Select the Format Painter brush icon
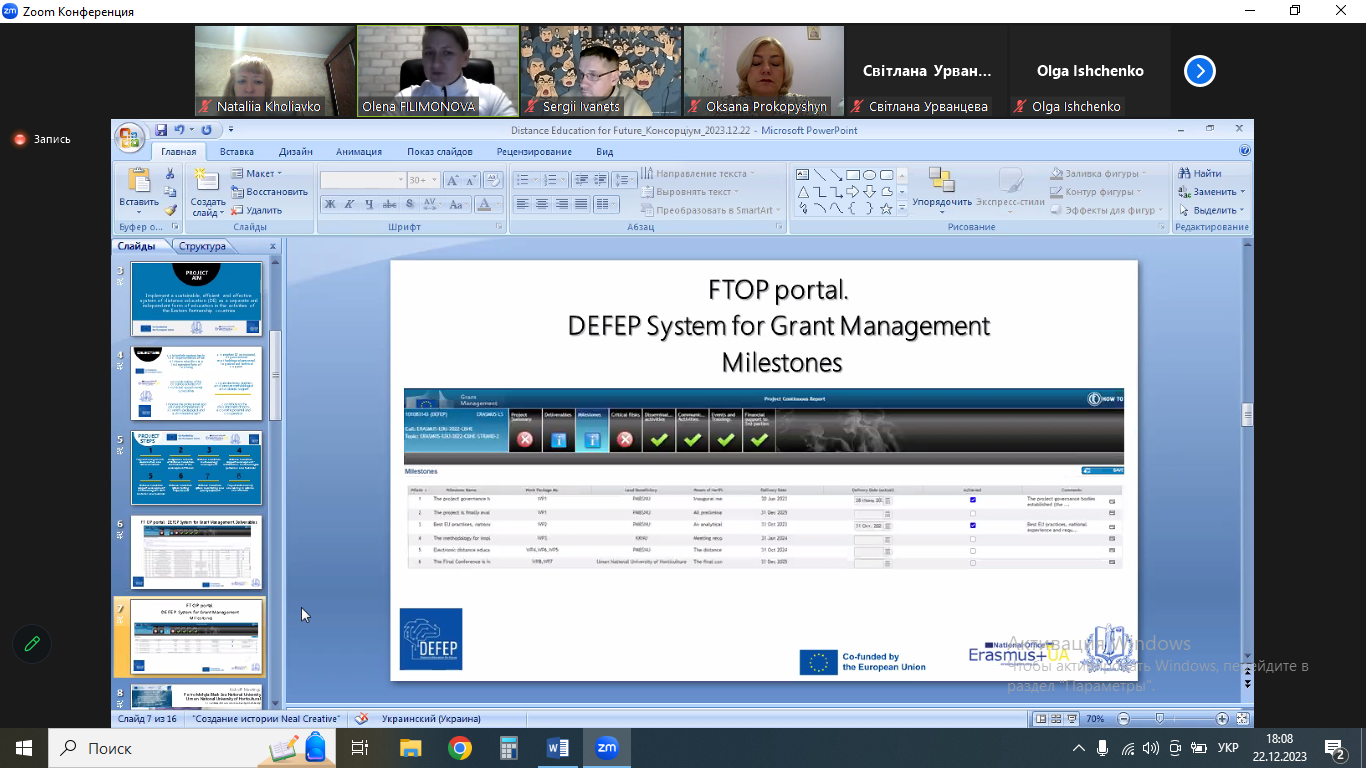This screenshot has width=1366, height=768. [x=170, y=210]
